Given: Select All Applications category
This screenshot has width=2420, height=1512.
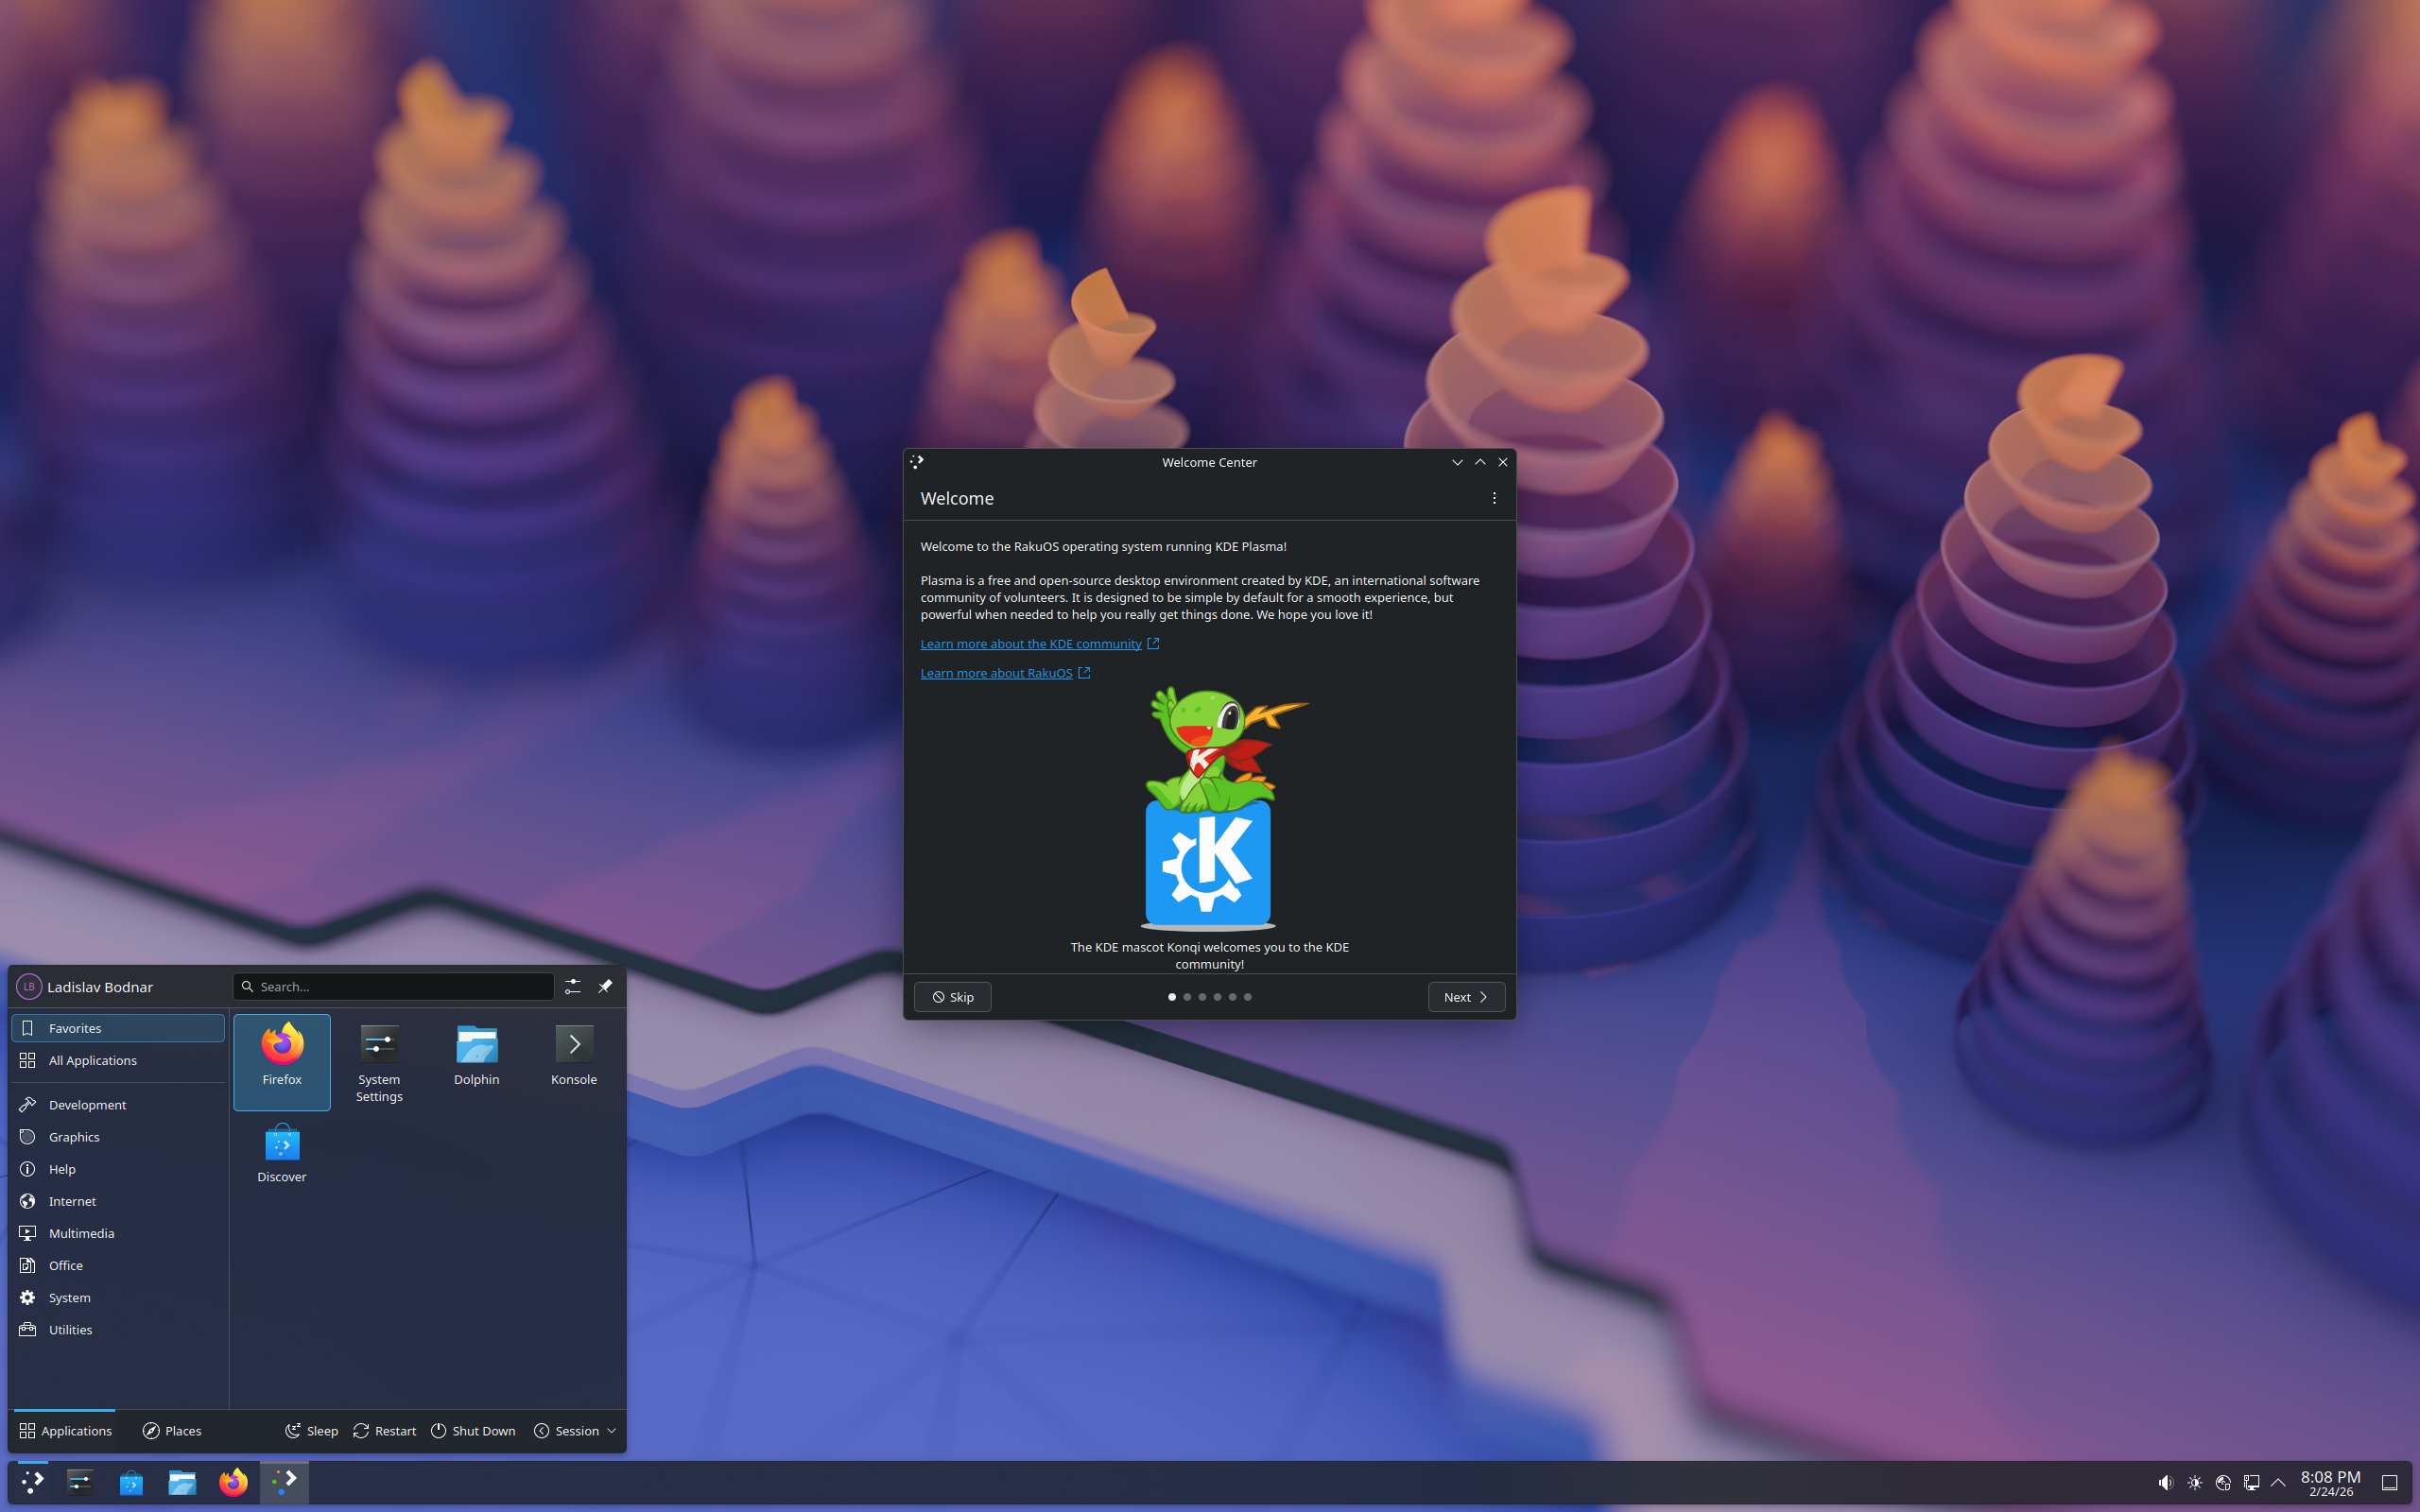Looking at the screenshot, I should coord(118,1060).
